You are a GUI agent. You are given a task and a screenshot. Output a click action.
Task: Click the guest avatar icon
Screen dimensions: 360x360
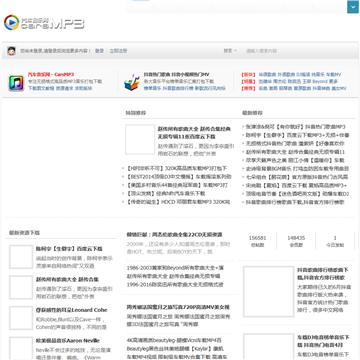tap(12, 51)
